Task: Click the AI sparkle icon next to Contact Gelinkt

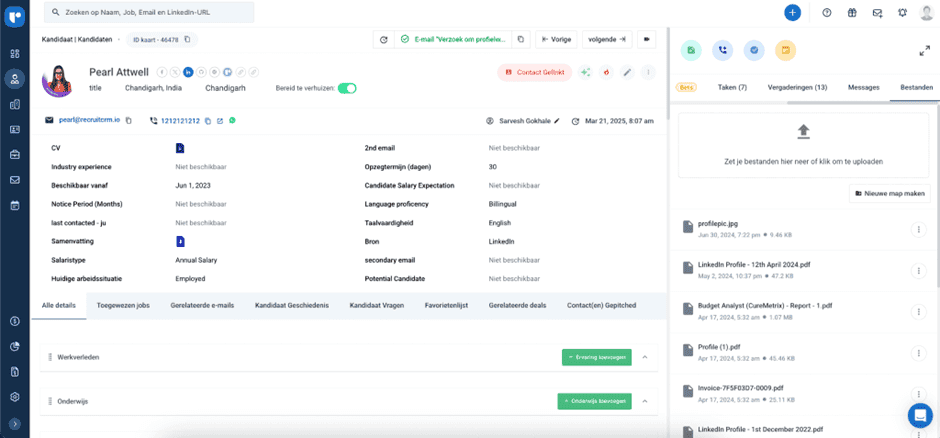Action: (x=586, y=72)
